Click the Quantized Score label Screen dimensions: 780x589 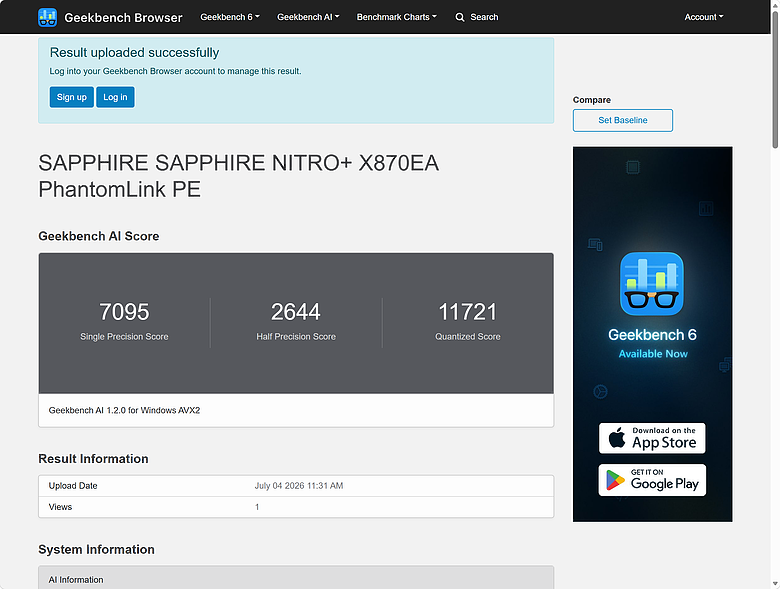(x=468, y=337)
